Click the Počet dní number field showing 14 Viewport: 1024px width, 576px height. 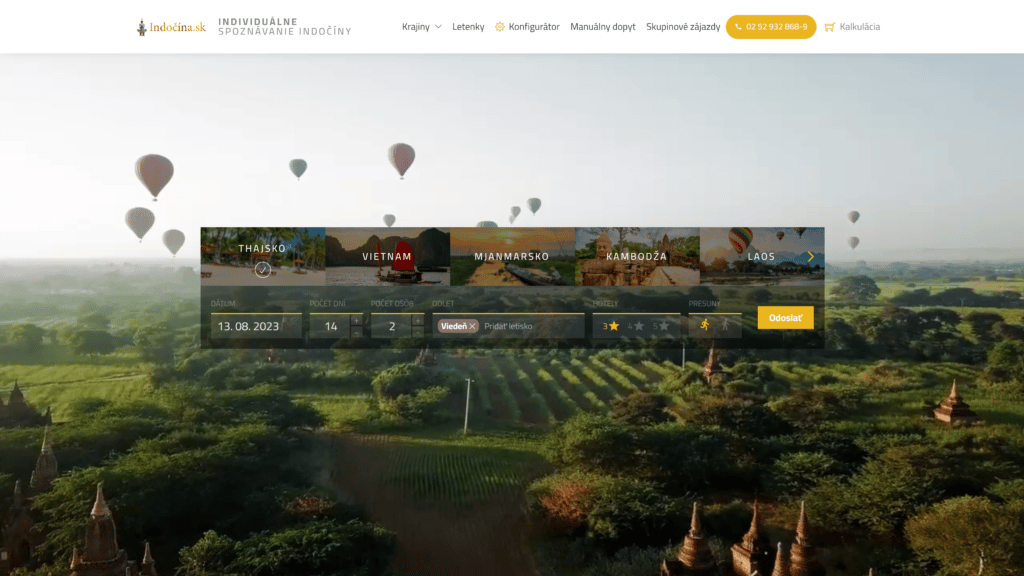(330, 326)
